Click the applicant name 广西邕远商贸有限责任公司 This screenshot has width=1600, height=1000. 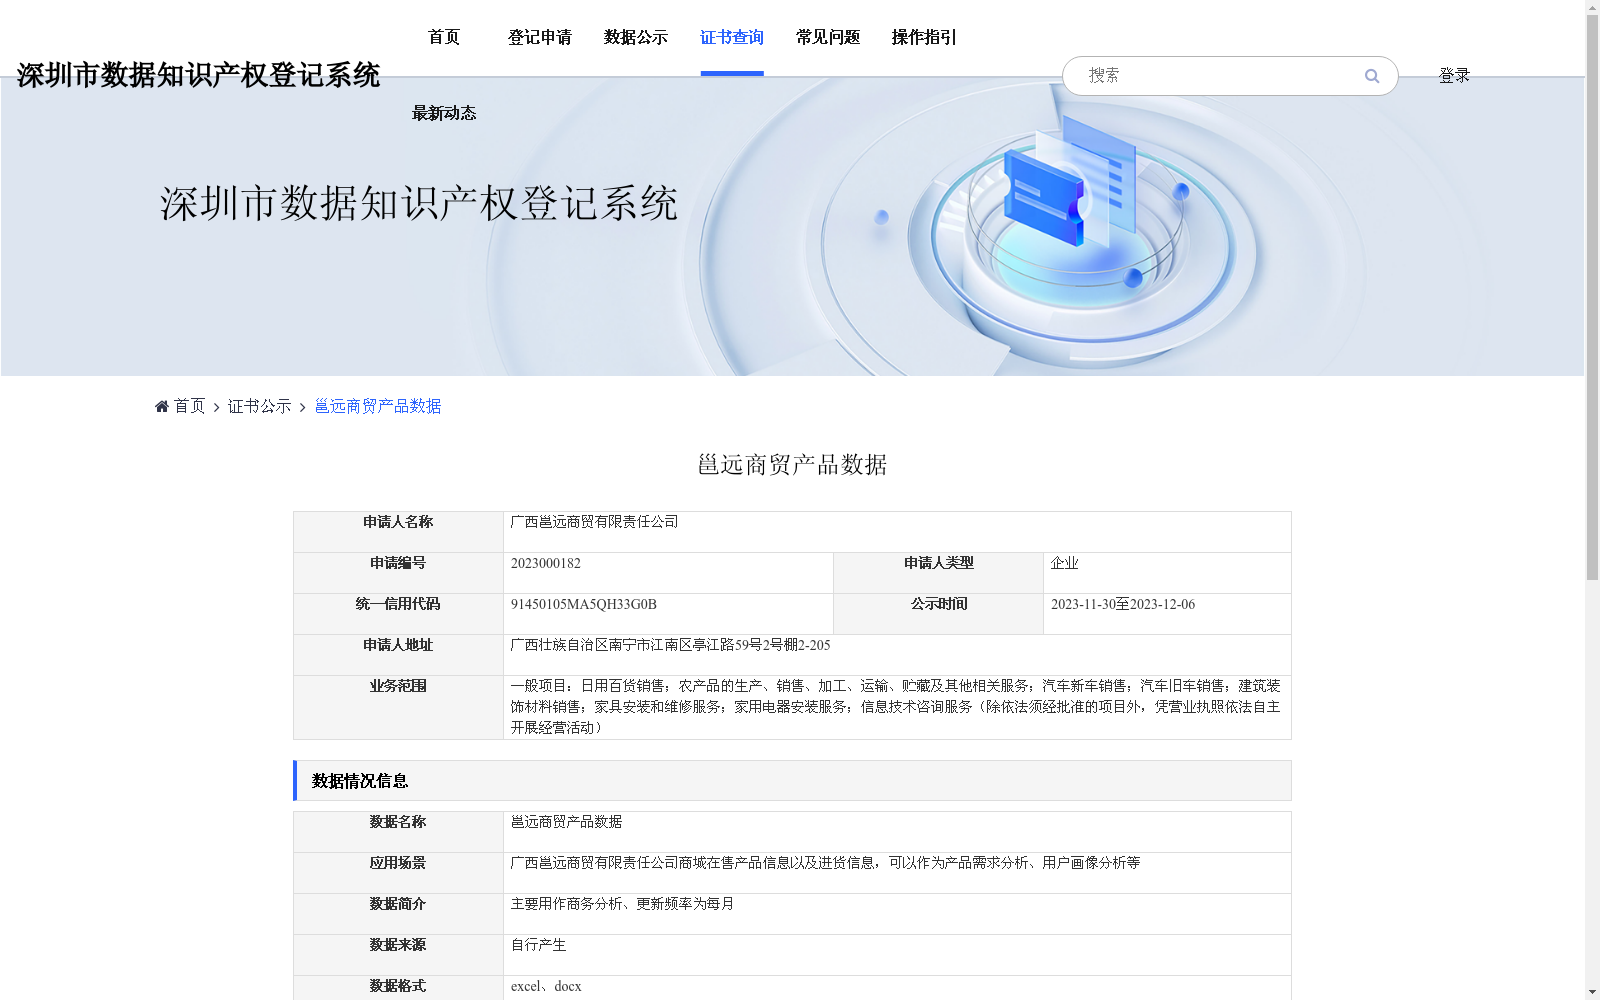pos(594,522)
